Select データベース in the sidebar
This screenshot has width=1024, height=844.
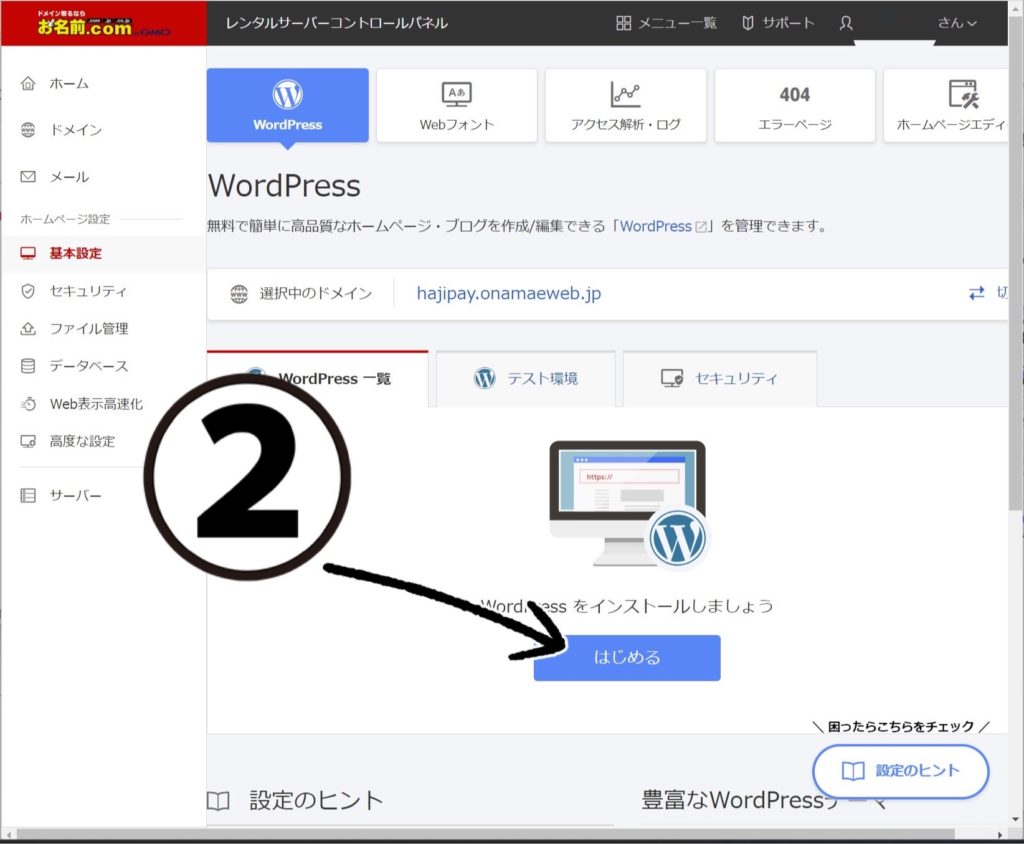pyautogui.click(x=89, y=366)
